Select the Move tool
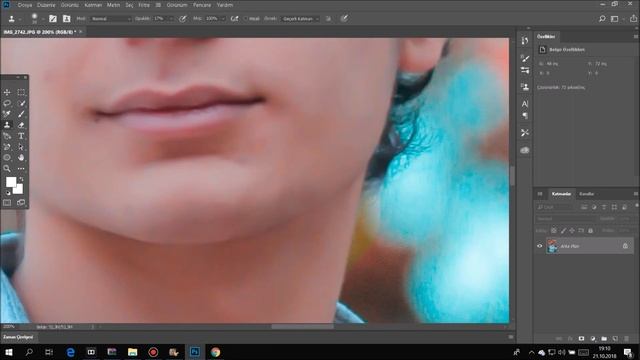Viewport: 640px width, 360px height. [7, 92]
